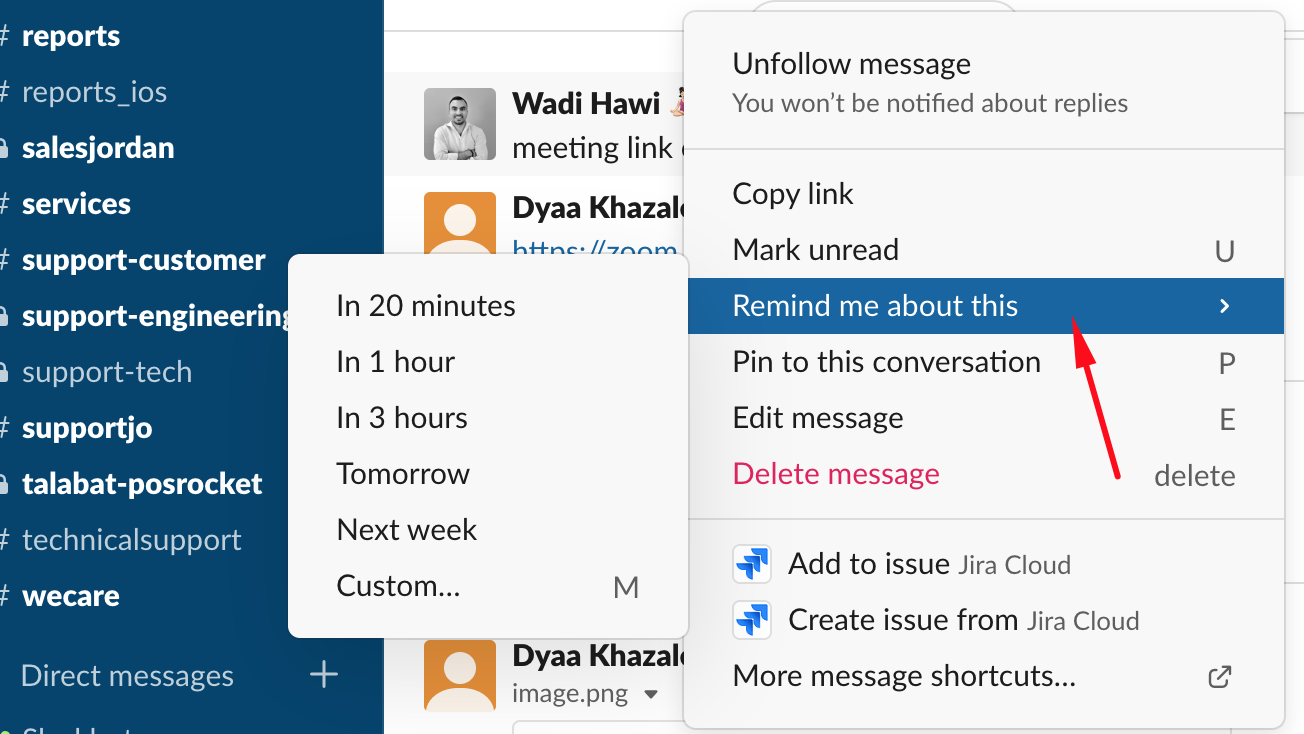Click Dyaa Khazaleh's orange avatar next to image.png
The height and width of the screenshot is (734, 1304).
click(x=460, y=675)
